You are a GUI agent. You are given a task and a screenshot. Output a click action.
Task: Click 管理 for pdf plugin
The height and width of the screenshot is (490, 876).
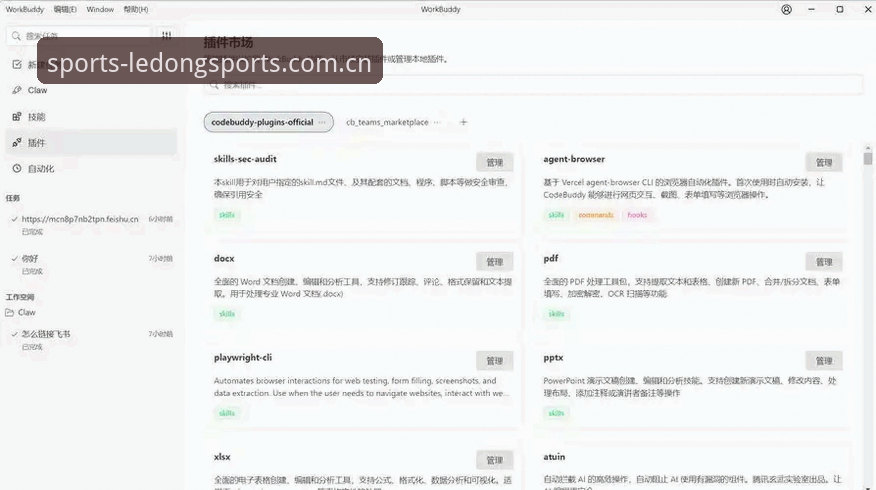(824, 262)
